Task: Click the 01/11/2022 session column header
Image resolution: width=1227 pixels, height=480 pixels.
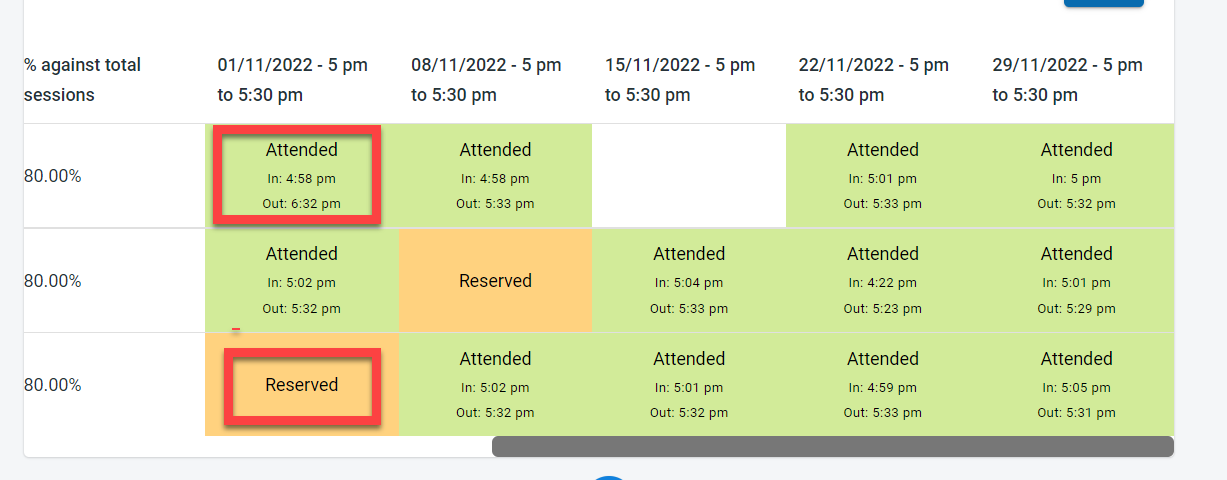Action: point(293,80)
